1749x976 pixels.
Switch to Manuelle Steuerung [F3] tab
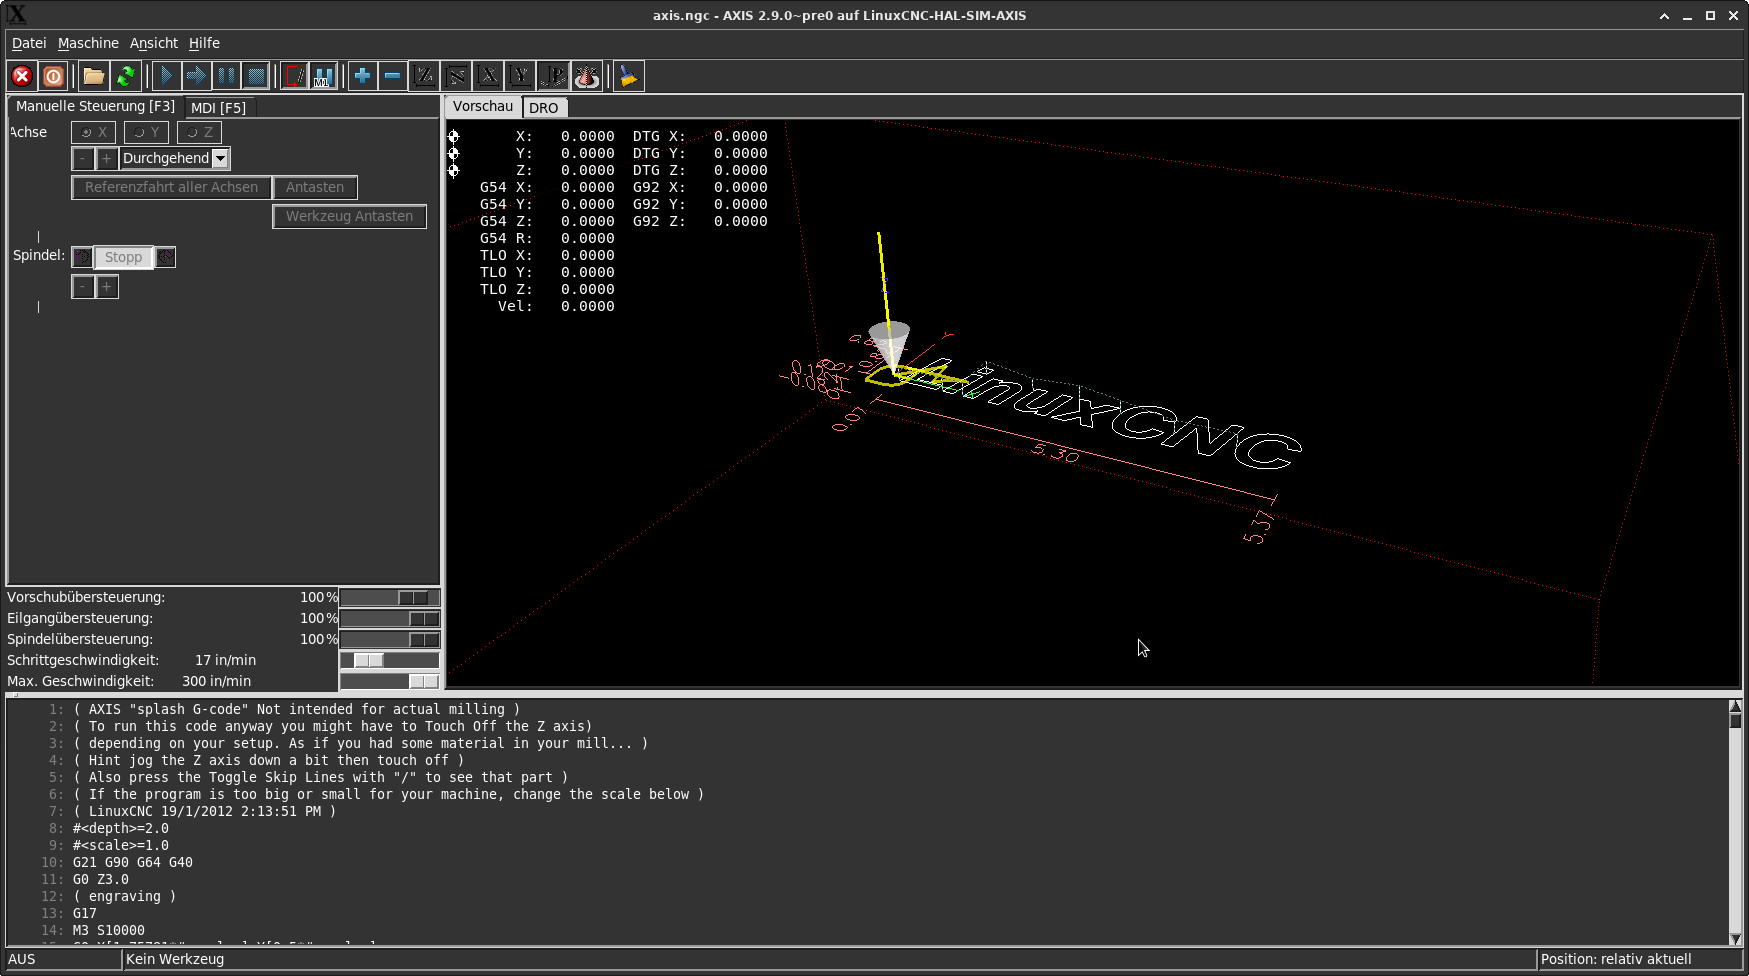[95, 106]
